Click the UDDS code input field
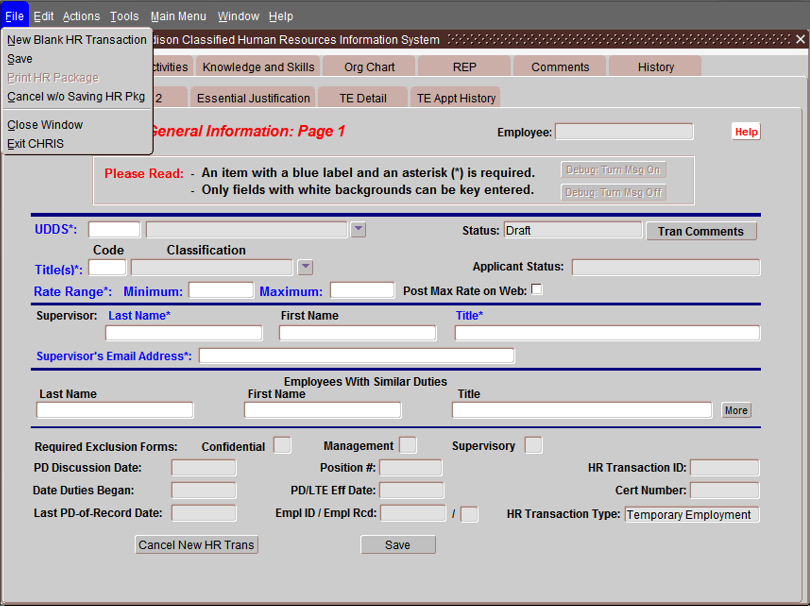The image size is (810, 606). (x=114, y=229)
